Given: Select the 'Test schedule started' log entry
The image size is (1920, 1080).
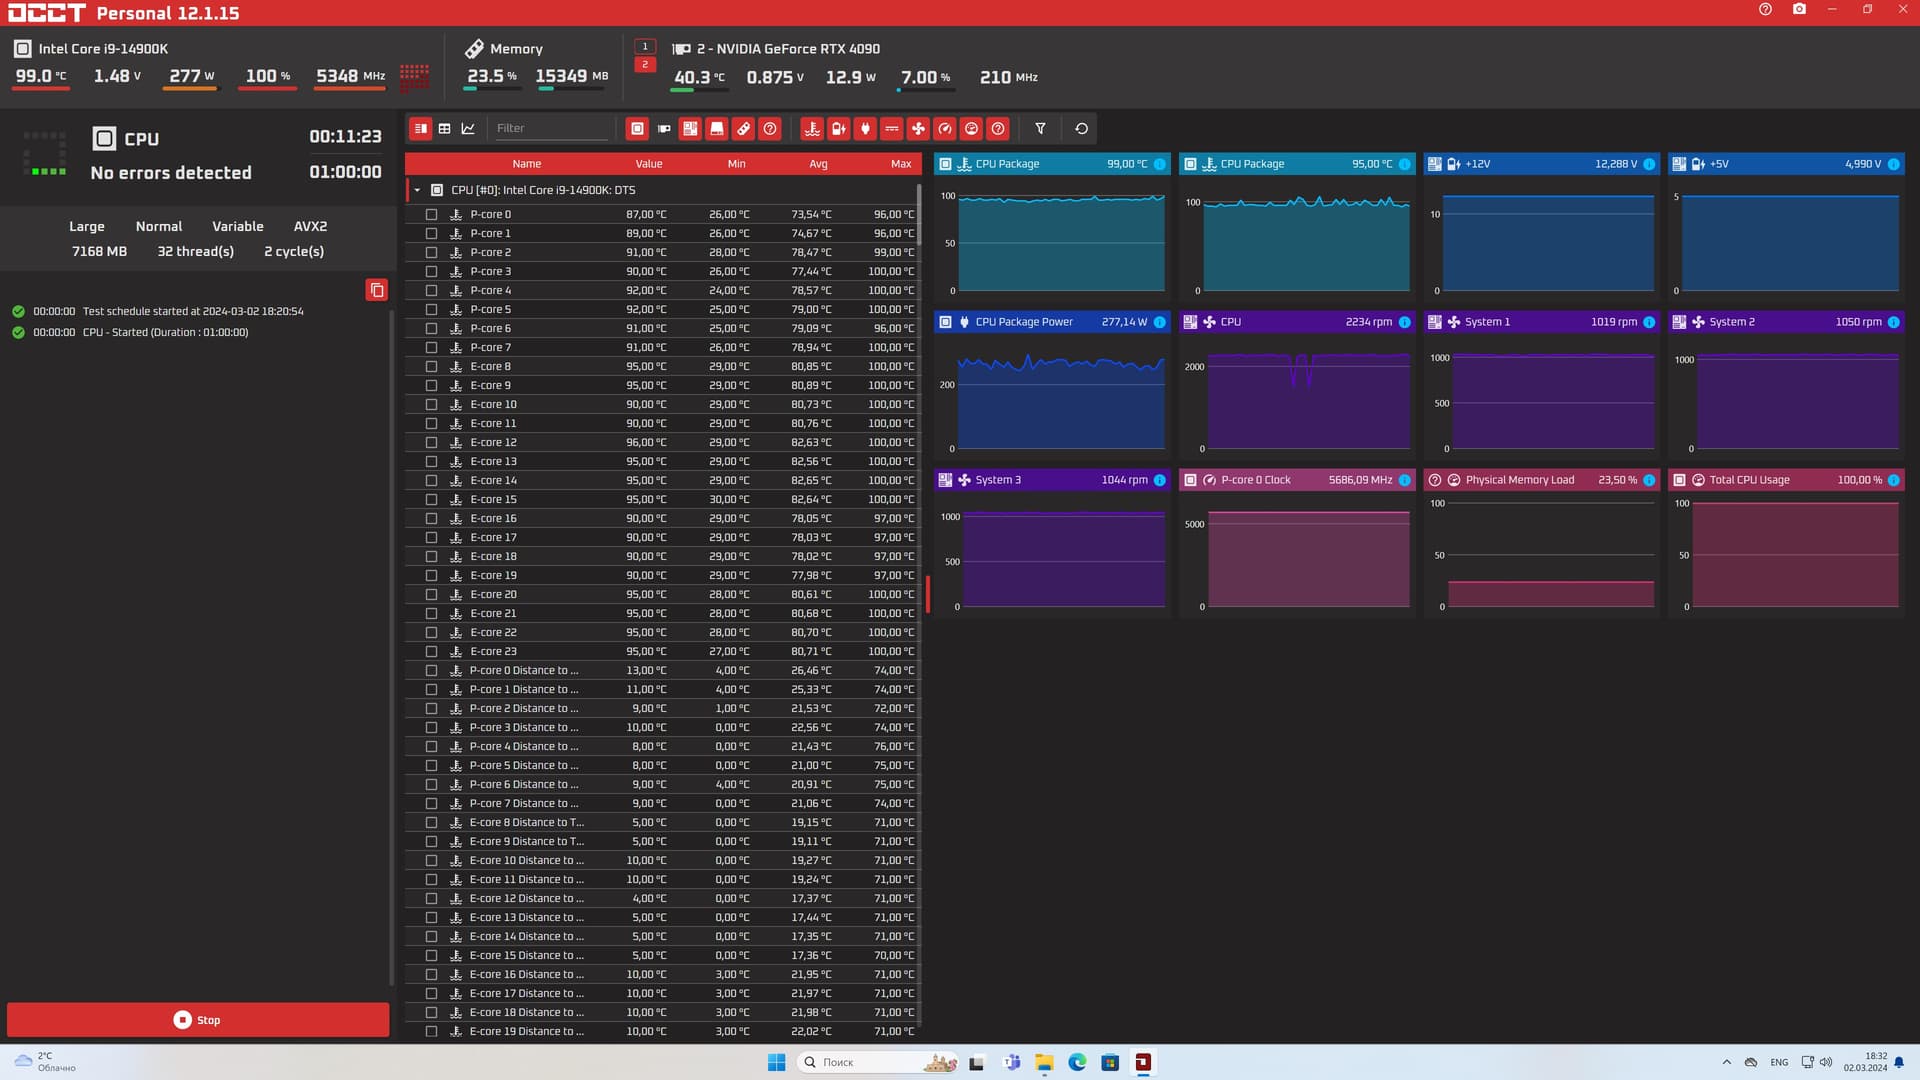Looking at the screenshot, I should point(193,311).
